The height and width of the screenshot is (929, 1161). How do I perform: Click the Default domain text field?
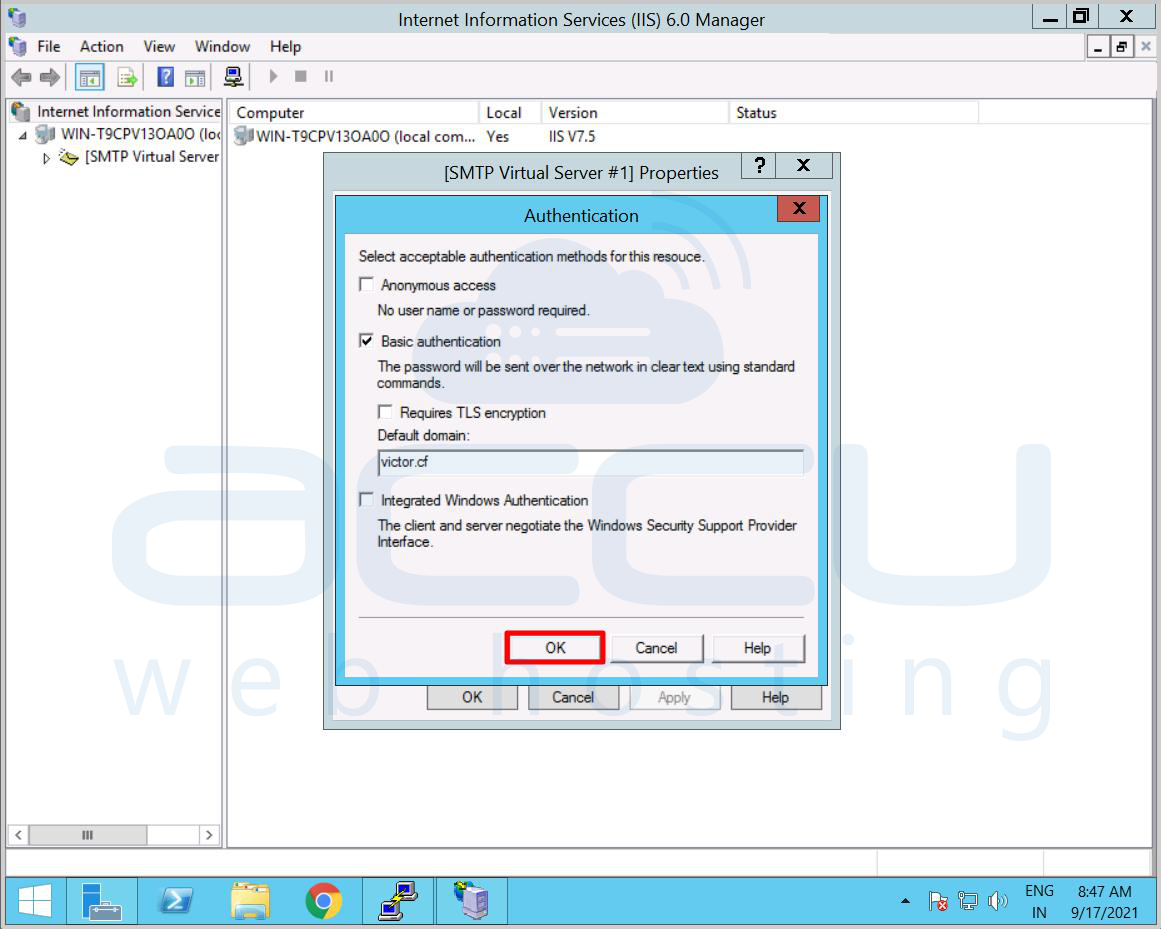tap(590, 462)
